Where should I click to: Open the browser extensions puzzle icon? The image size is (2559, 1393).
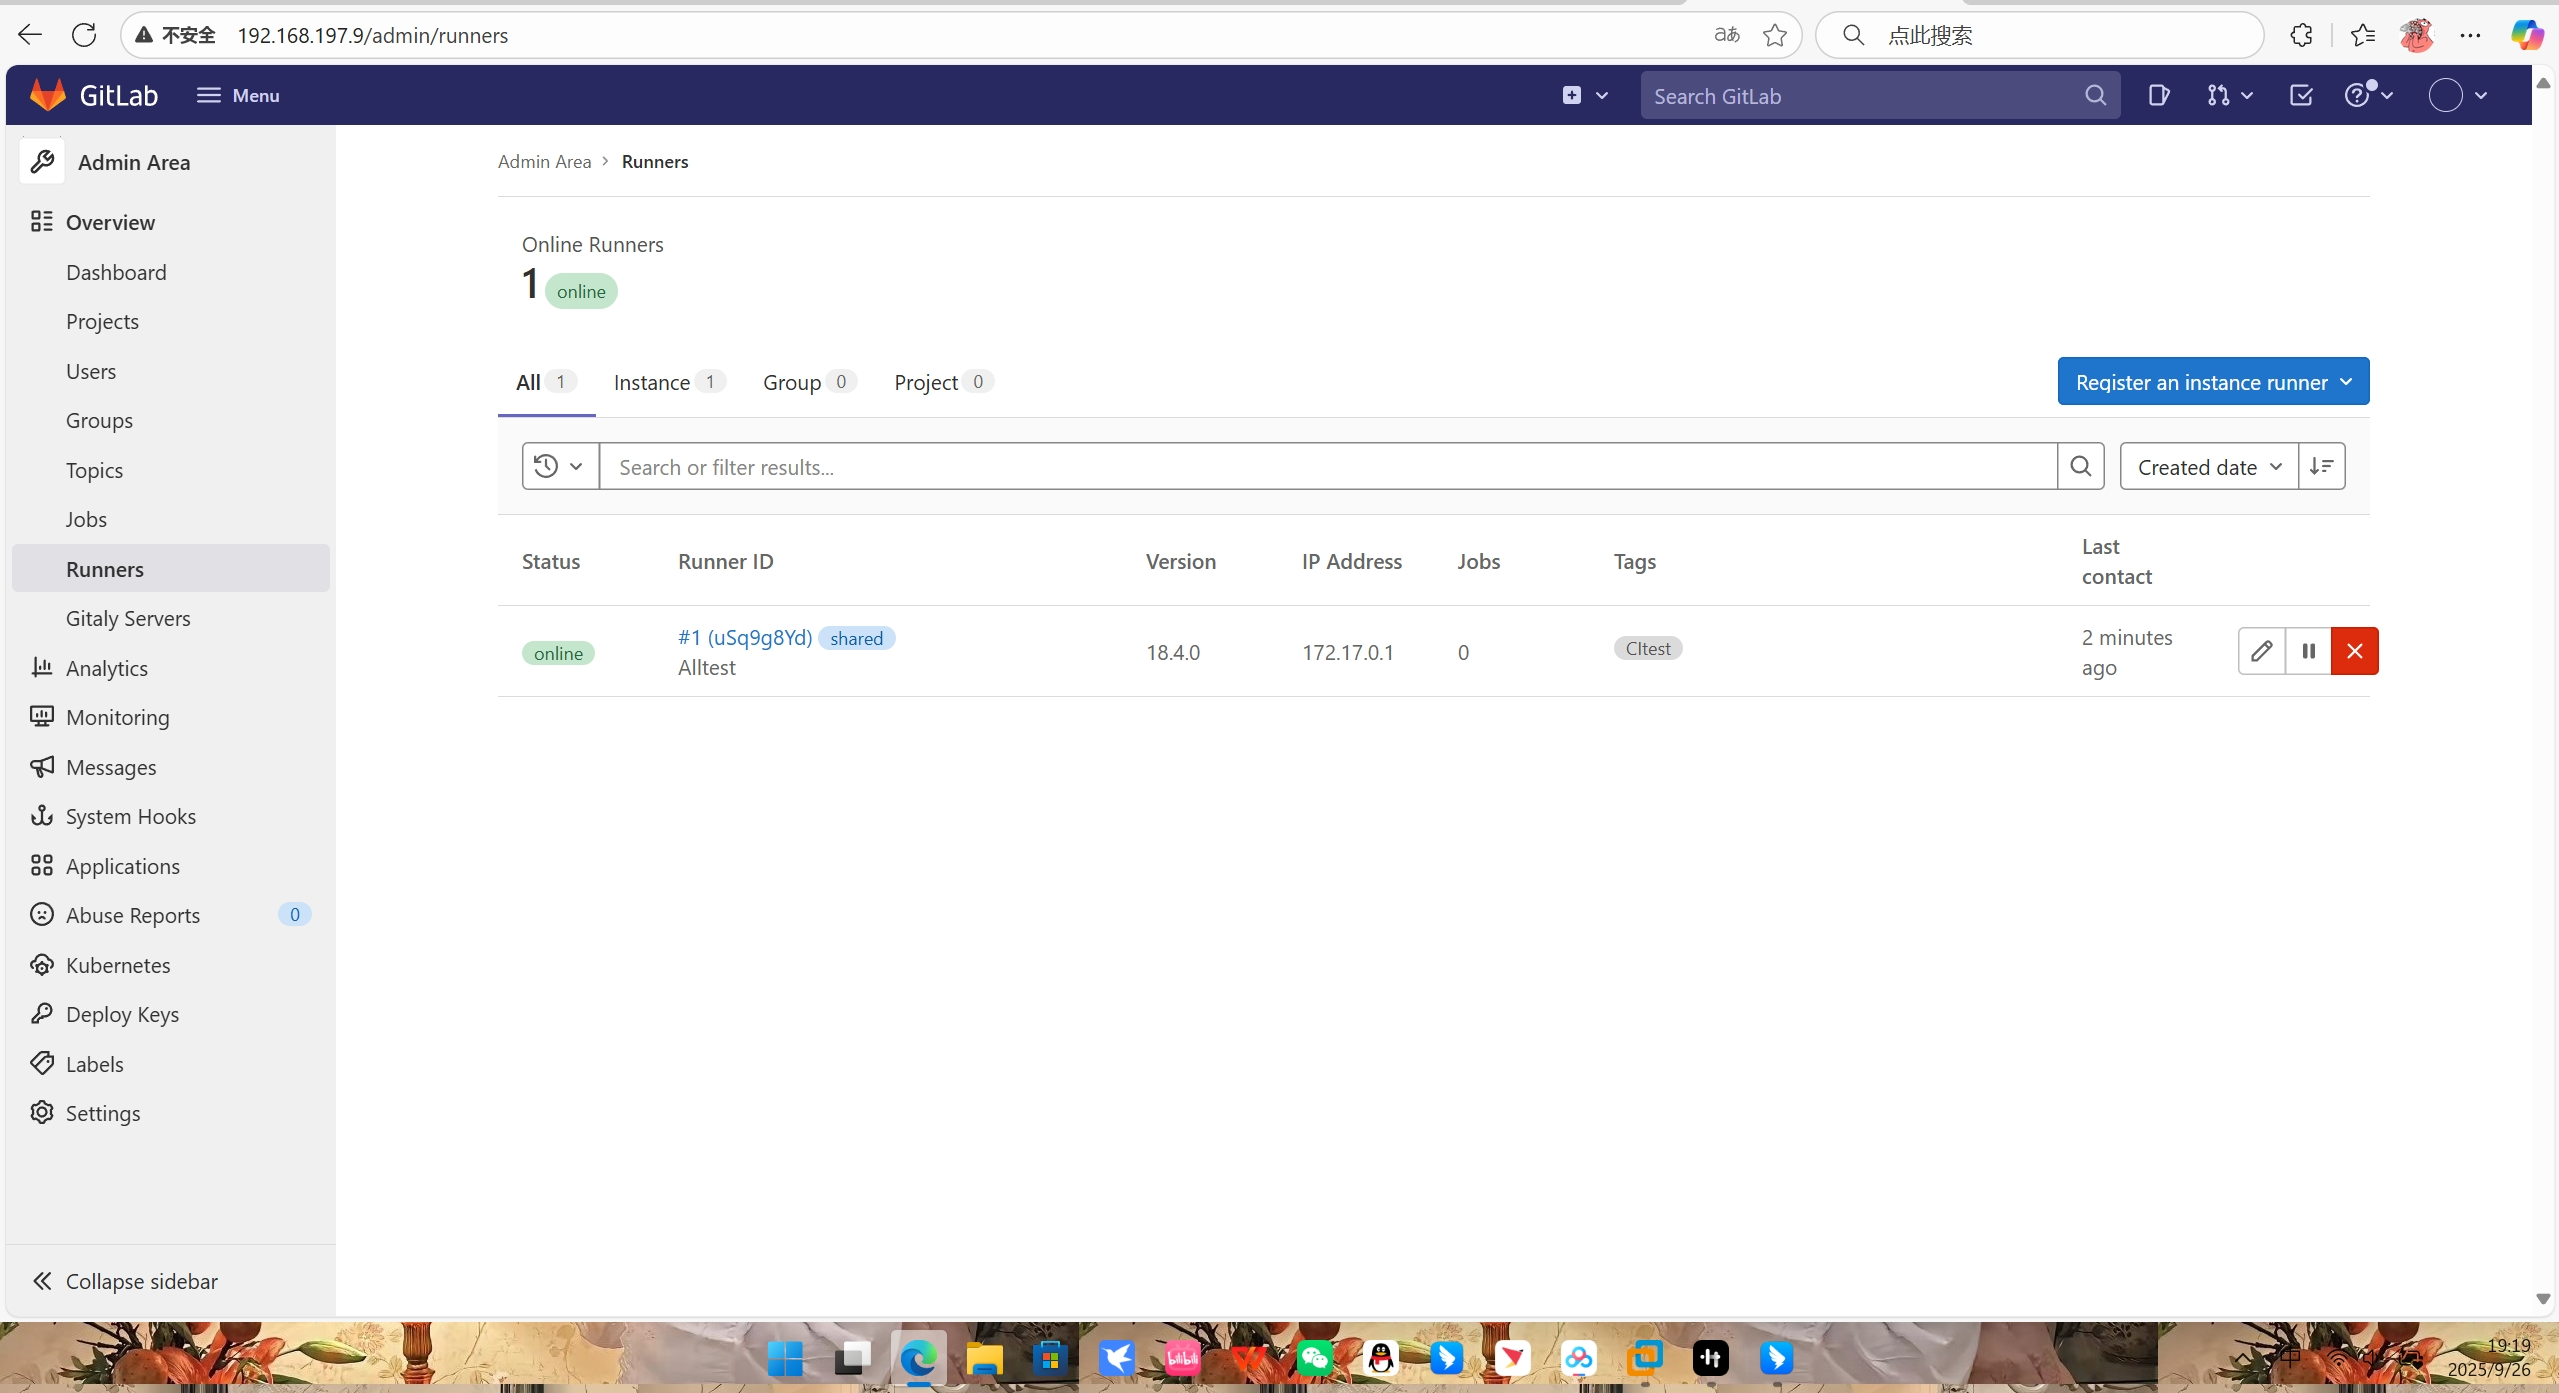pos(2301,35)
